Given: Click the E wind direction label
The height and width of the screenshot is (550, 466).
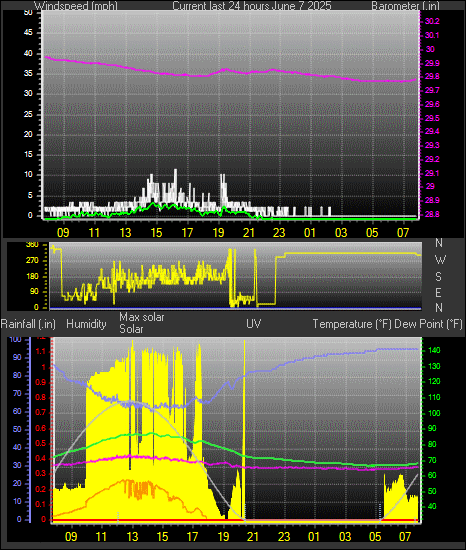Looking at the screenshot, I should click(x=438, y=292).
